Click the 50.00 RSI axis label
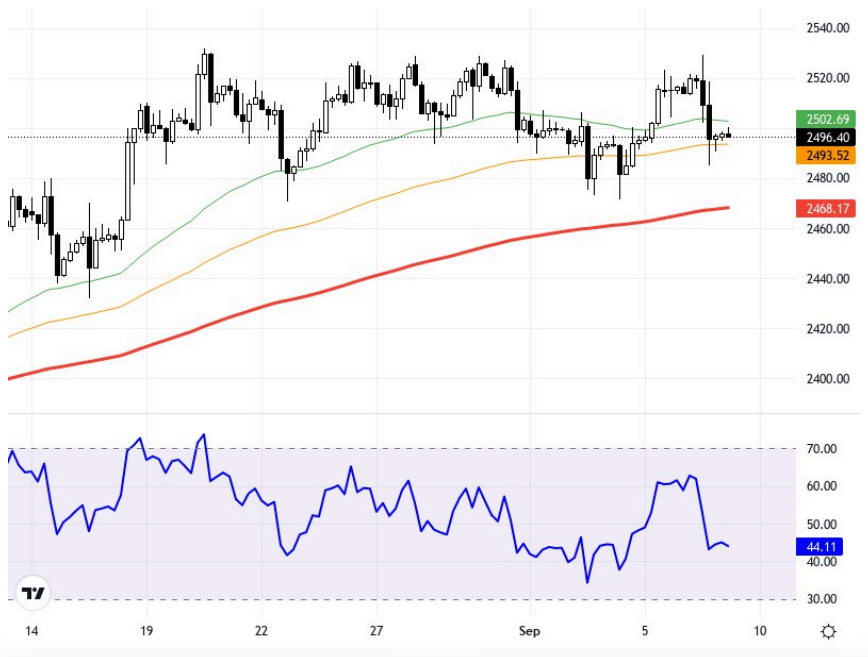868x657 pixels. click(822, 524)
